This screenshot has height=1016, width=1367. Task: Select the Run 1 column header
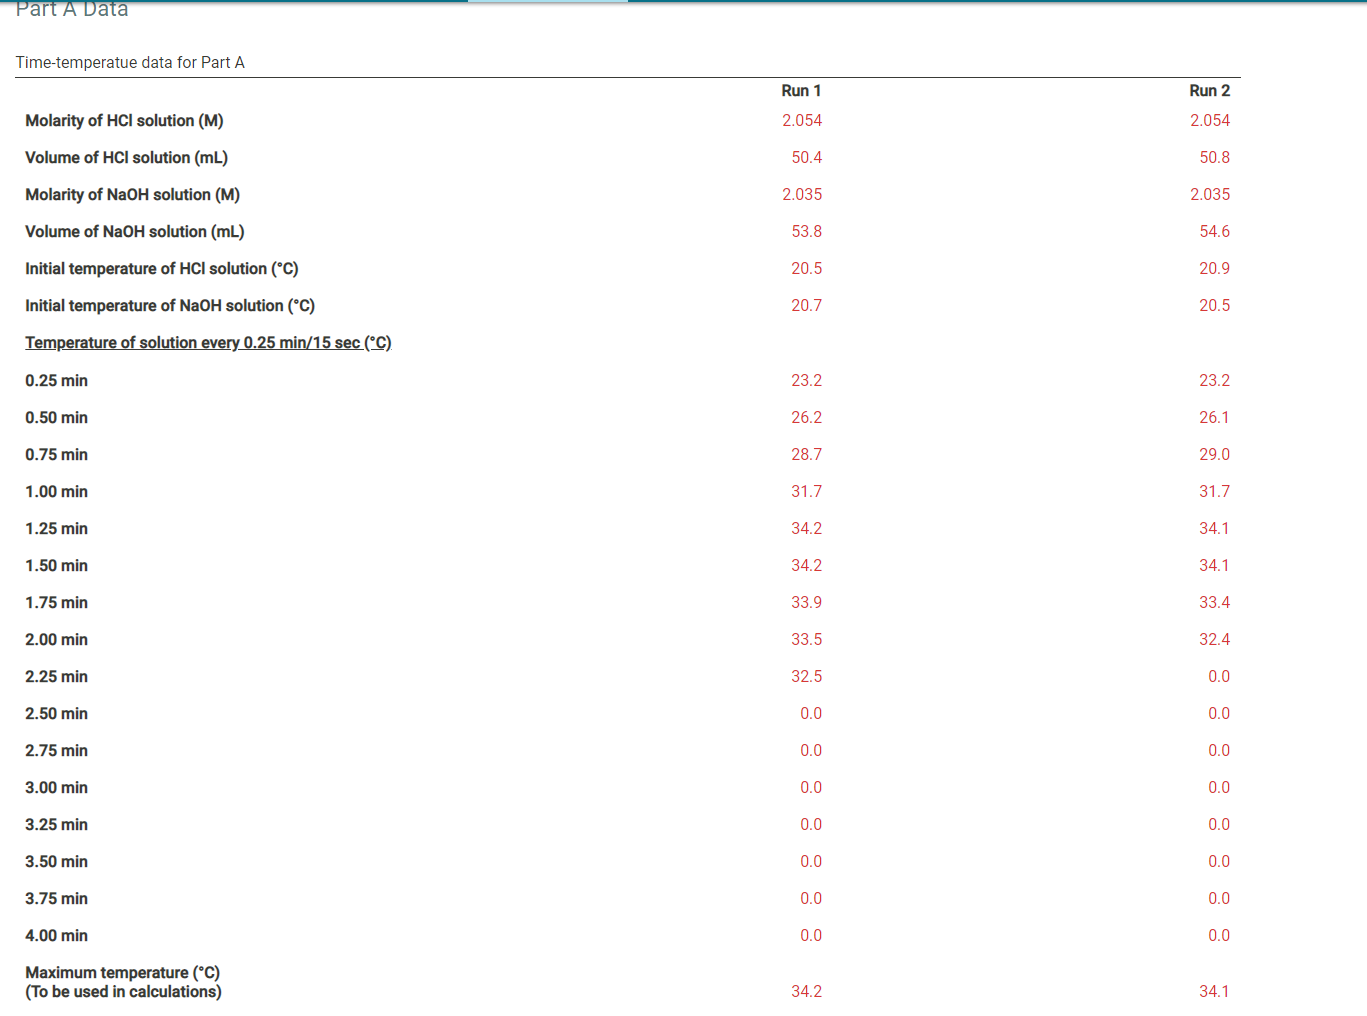801,90
